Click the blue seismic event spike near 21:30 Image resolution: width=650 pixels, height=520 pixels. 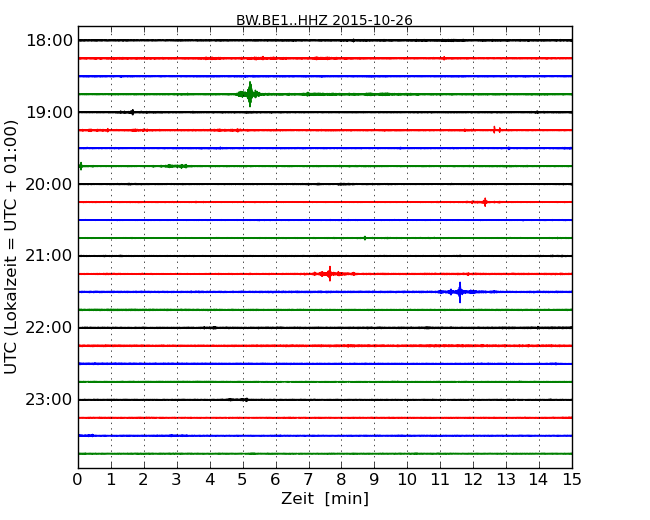460,292
